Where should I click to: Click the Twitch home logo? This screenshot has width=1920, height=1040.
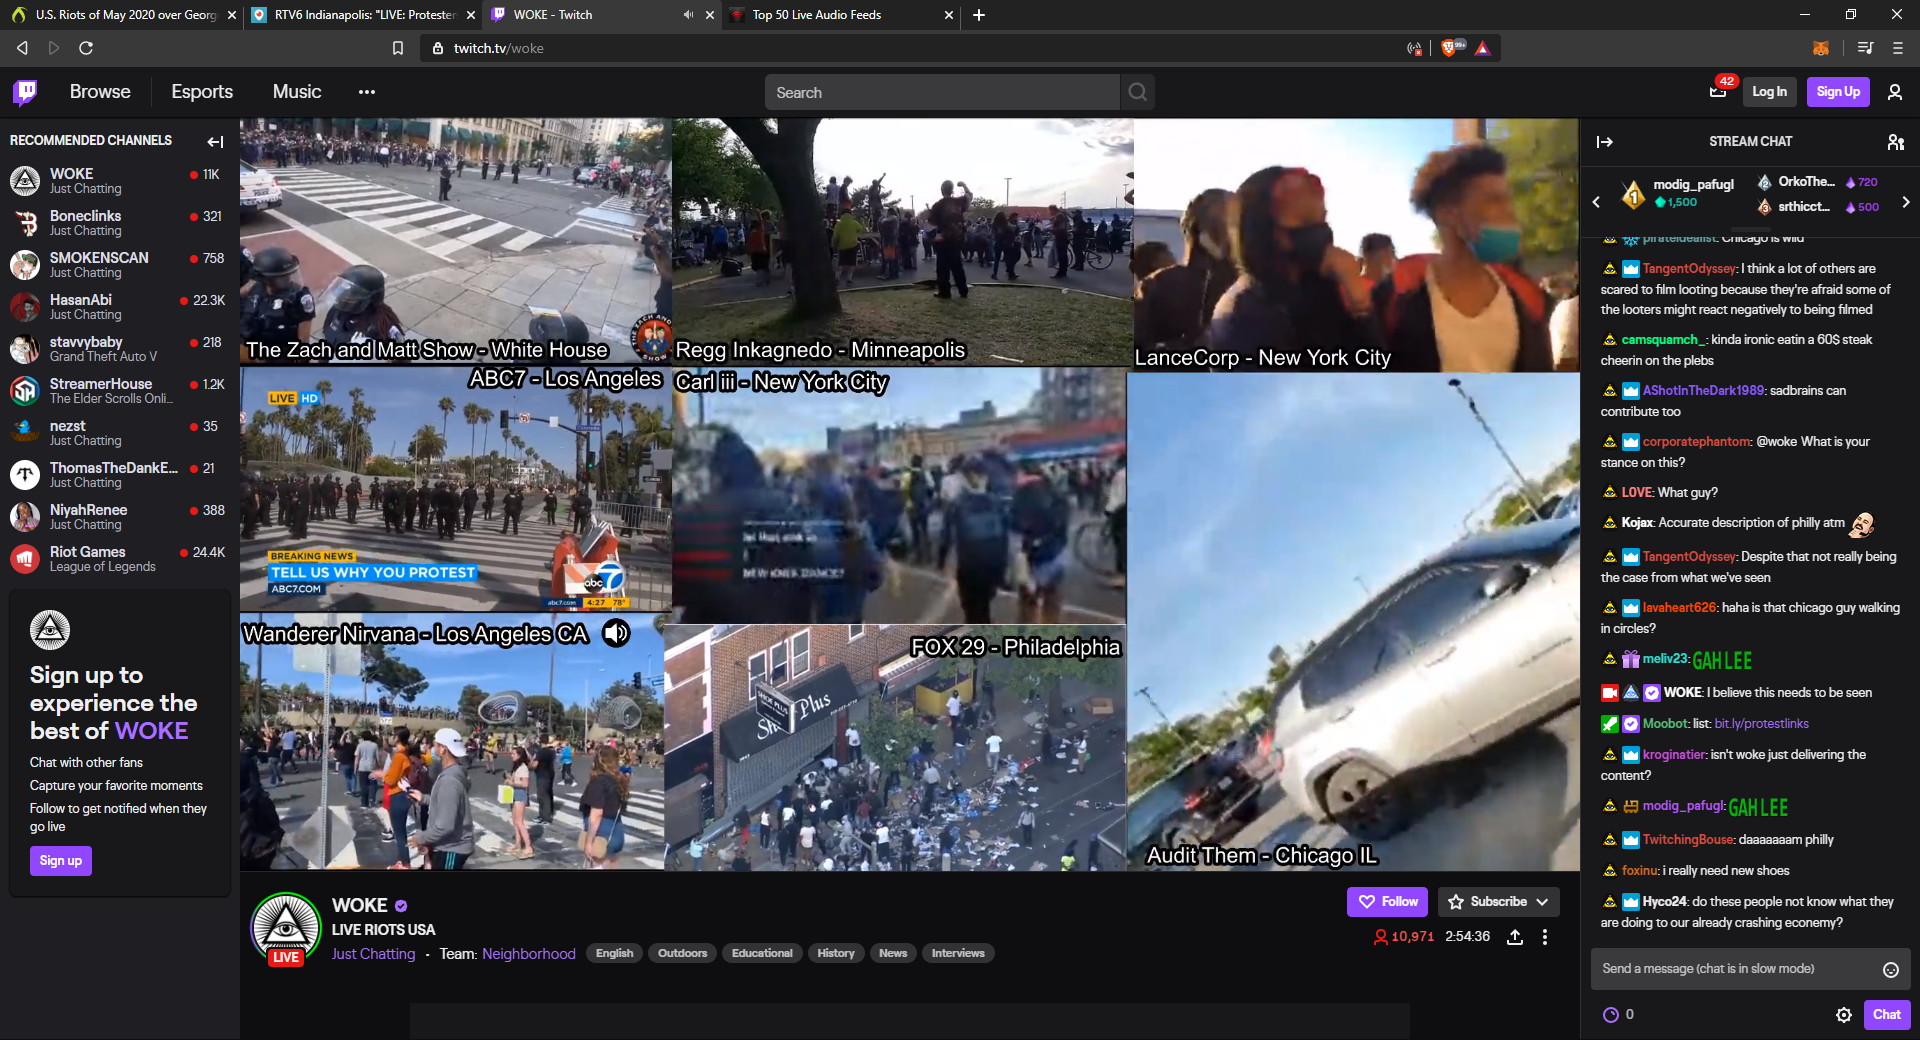coord(26,92)
